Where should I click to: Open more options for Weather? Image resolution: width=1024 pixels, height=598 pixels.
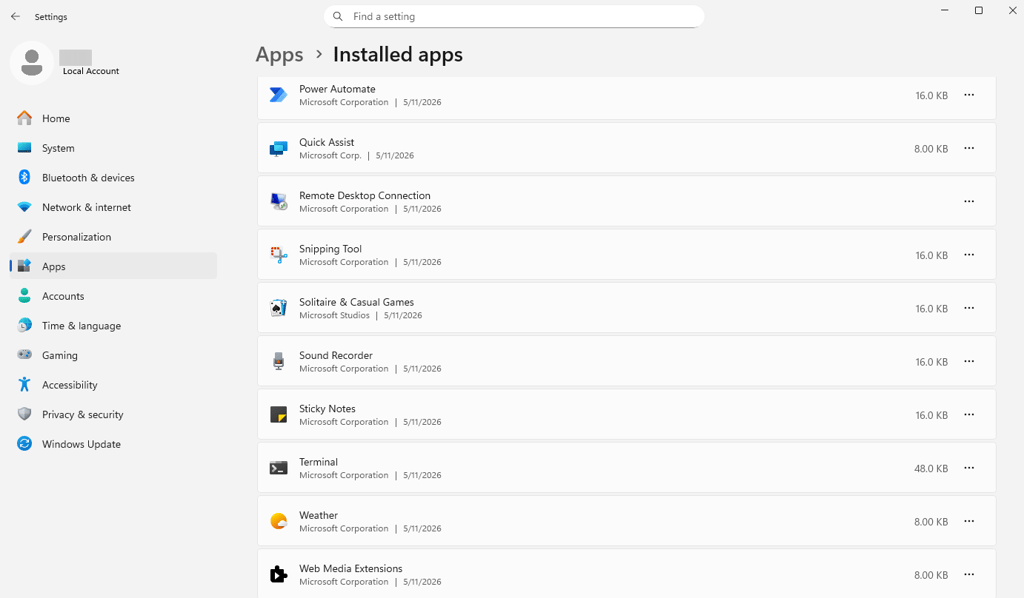point(969,522)
